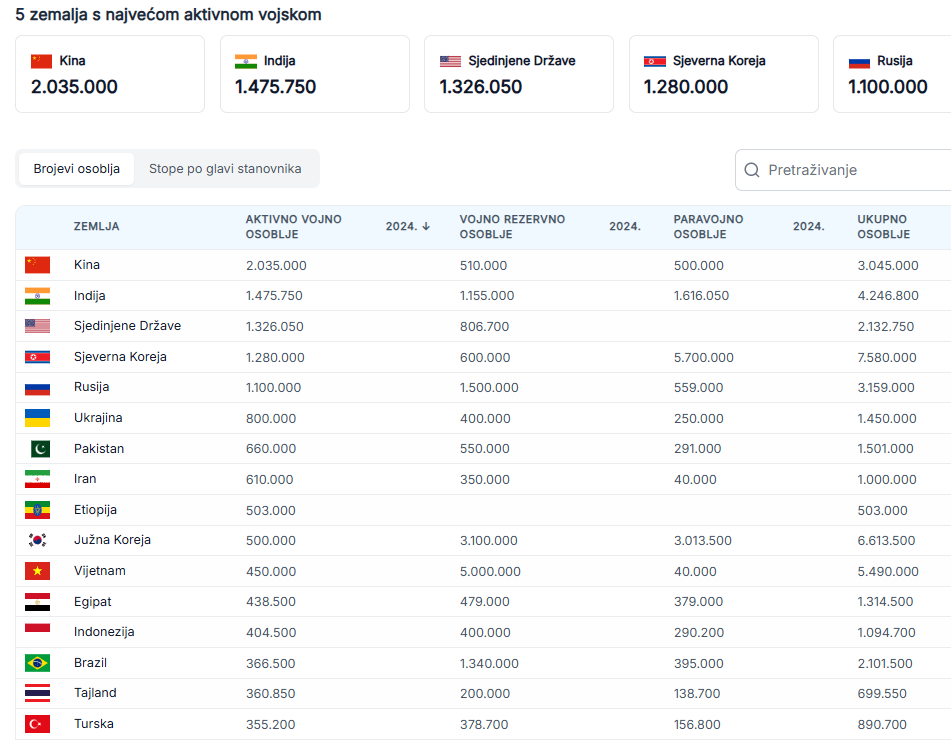Sort table by Paravojno osoblje header

(708, 227)
